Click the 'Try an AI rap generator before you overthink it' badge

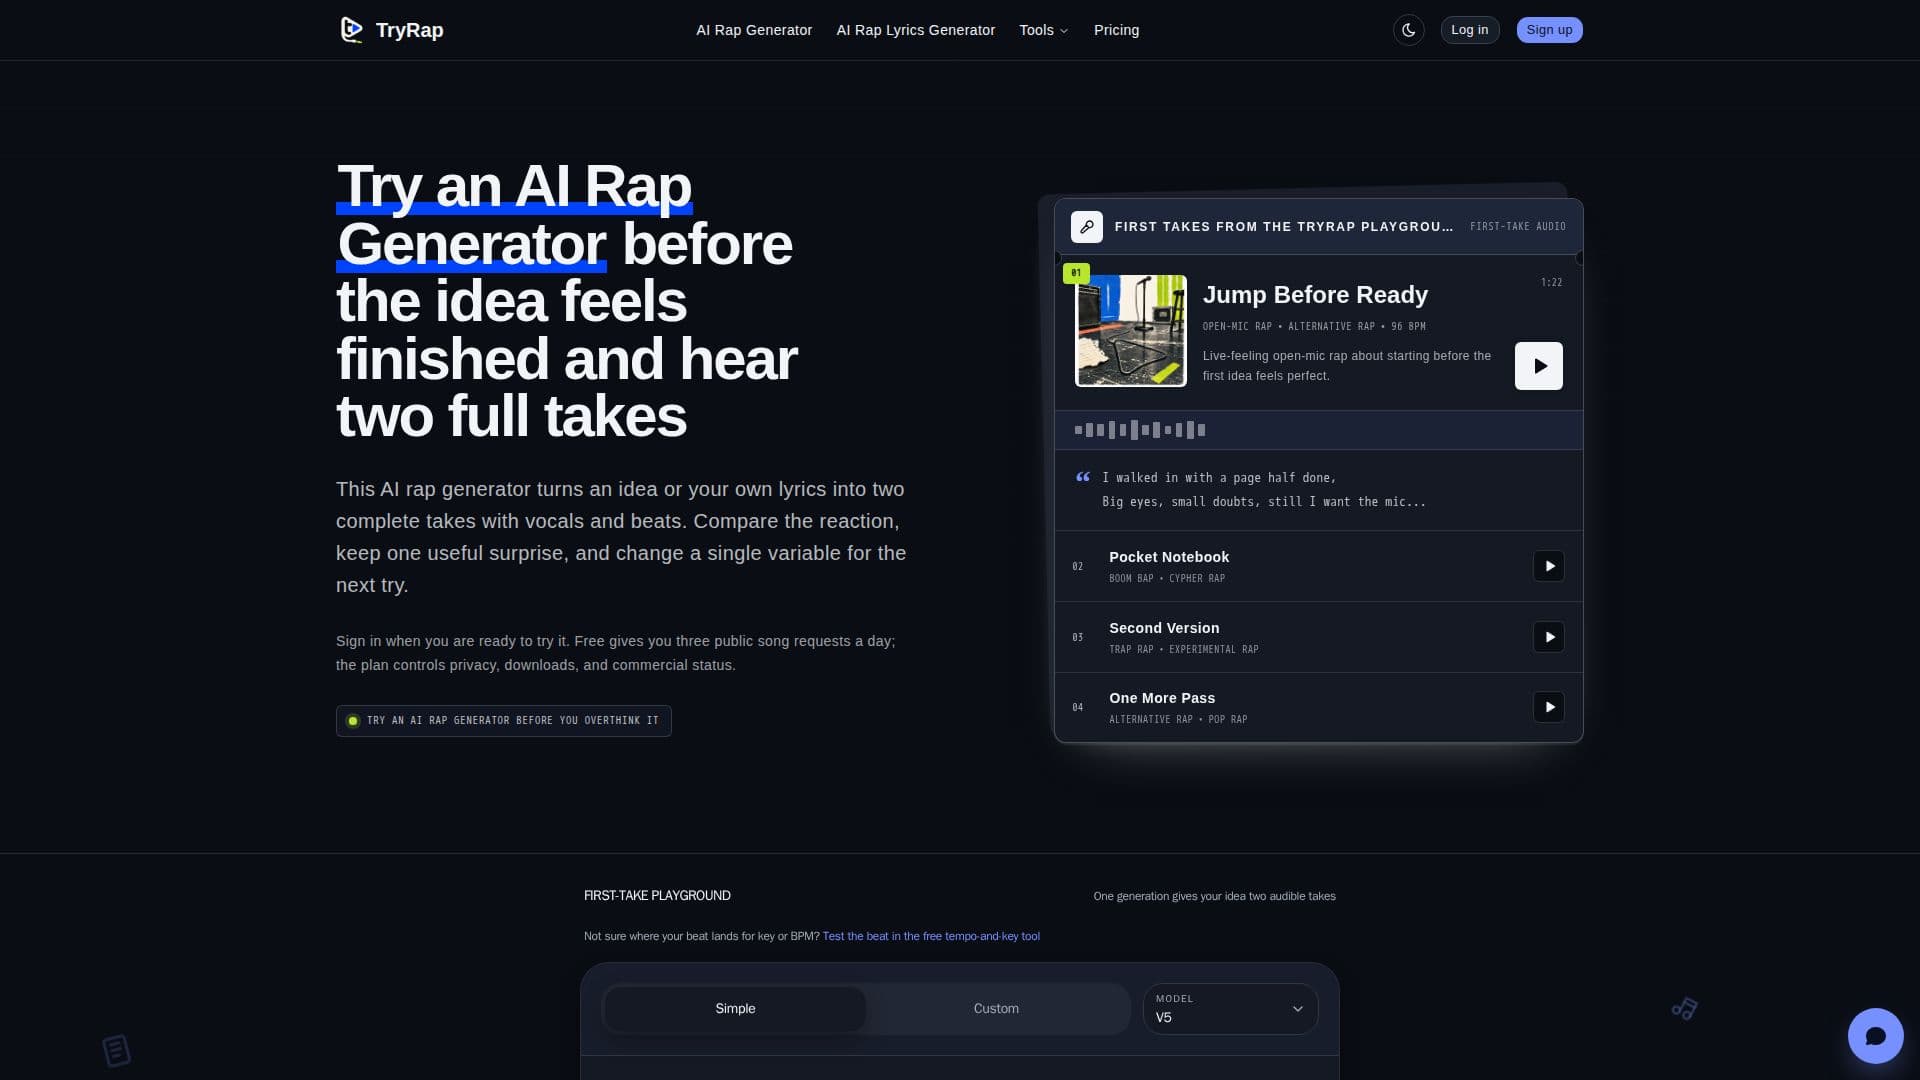tap(503, 721)
